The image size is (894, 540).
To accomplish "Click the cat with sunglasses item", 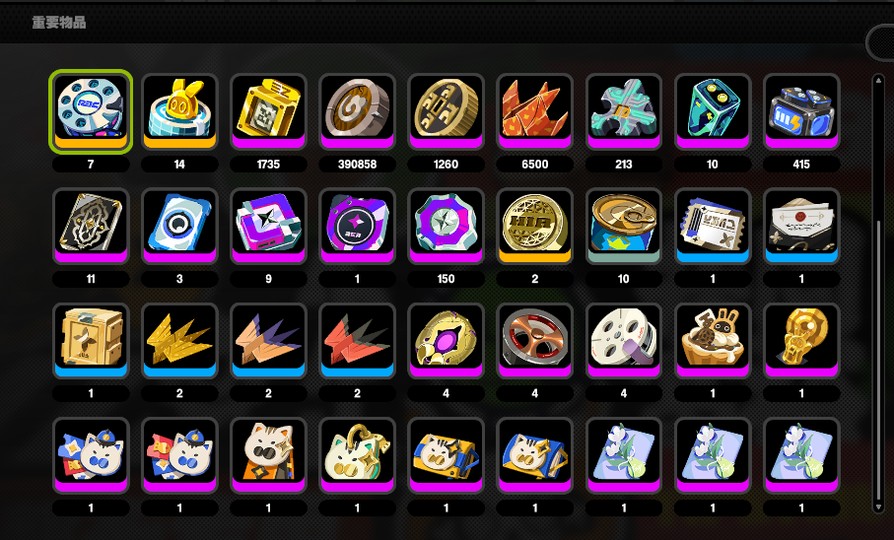I will [269, 456].
